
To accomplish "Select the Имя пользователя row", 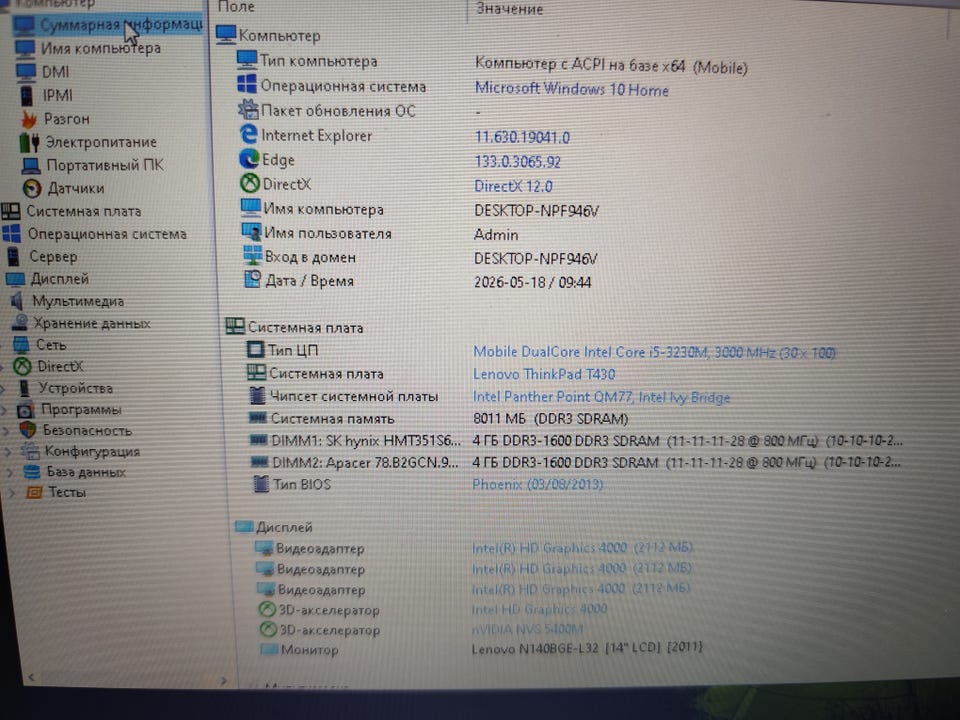I will tap(380, 233).
